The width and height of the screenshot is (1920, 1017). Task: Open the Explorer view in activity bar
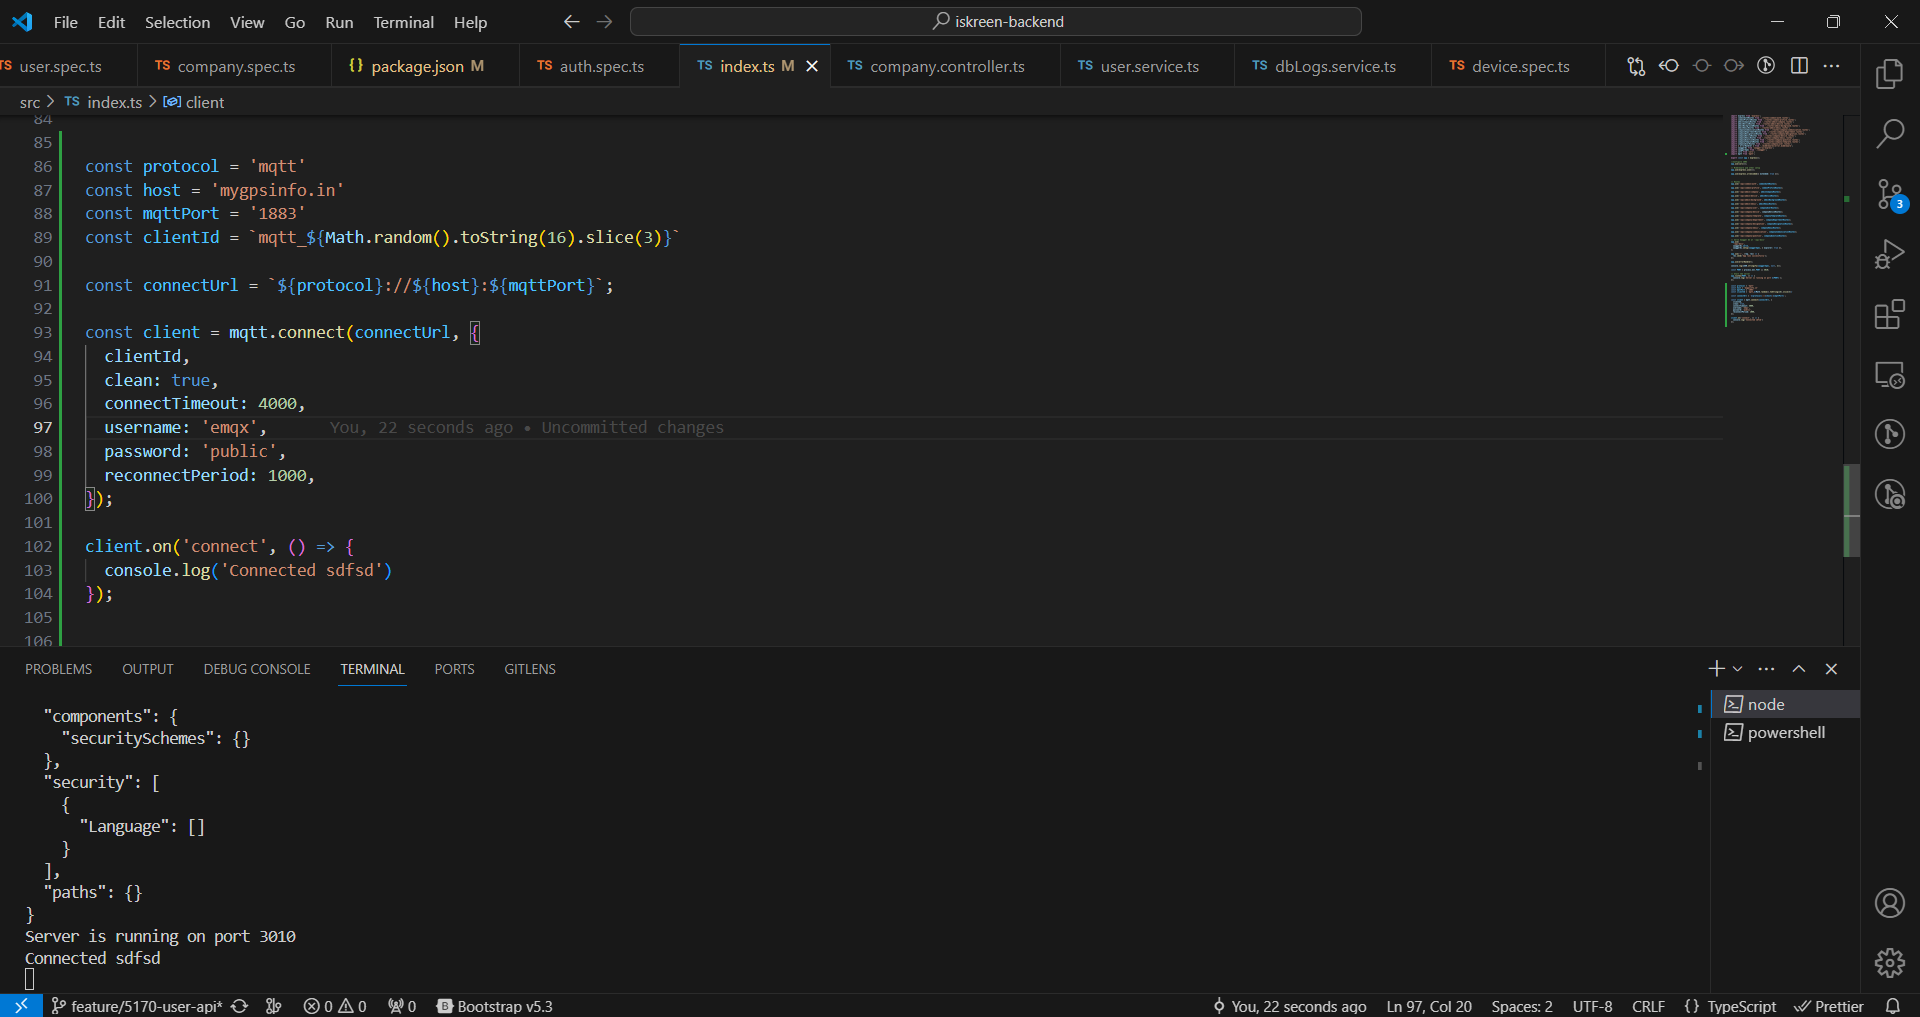pyautogui.click(x=1889, y=74)
